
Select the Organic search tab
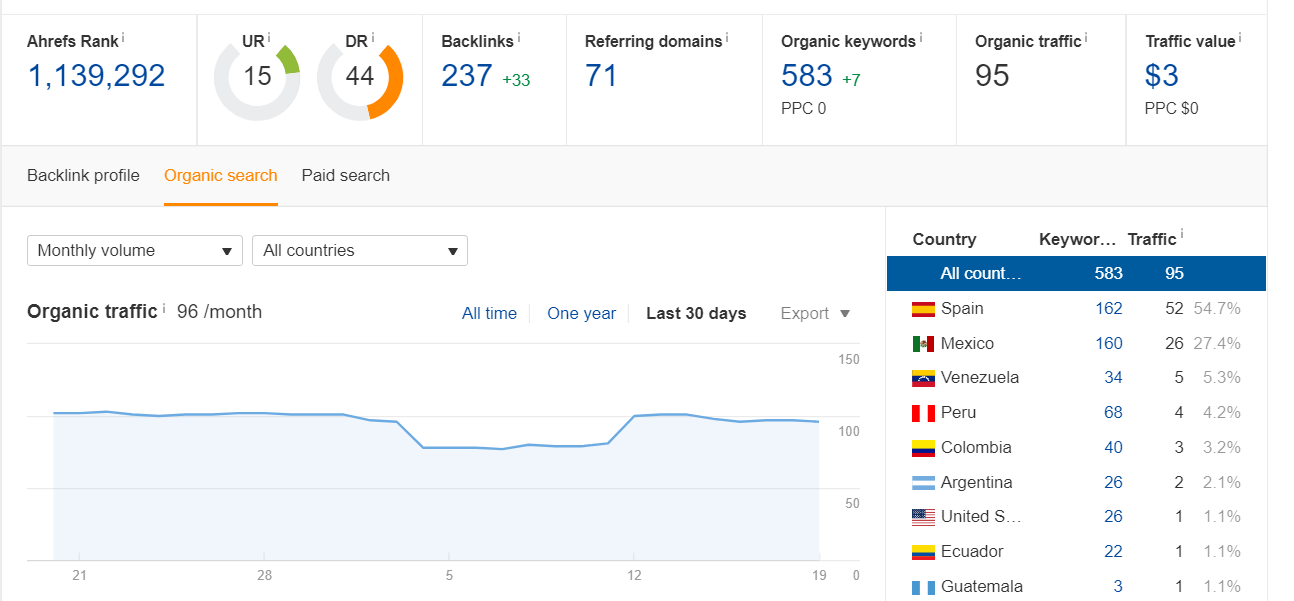[x=221, y=175]
